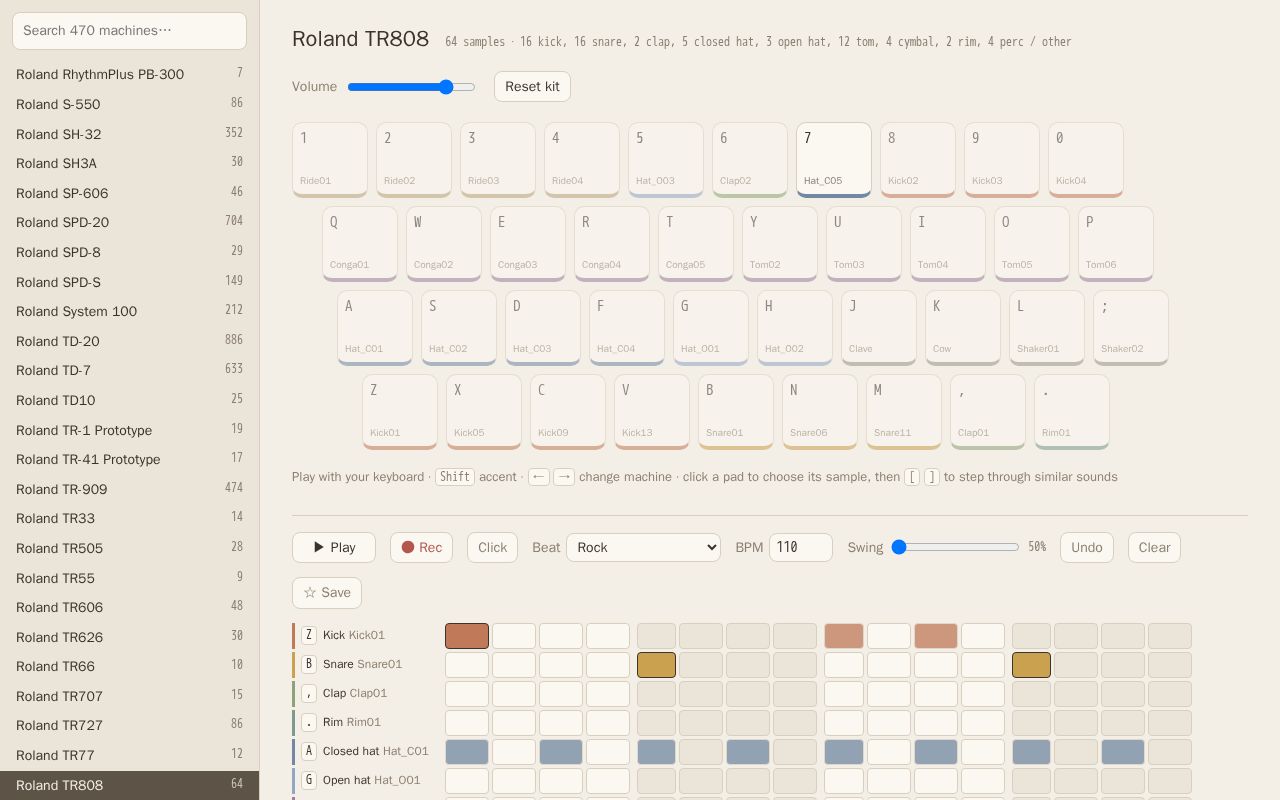The image size is (1280, 800).
Task: Trigger the Cow pad on key K
Action: 963,328
